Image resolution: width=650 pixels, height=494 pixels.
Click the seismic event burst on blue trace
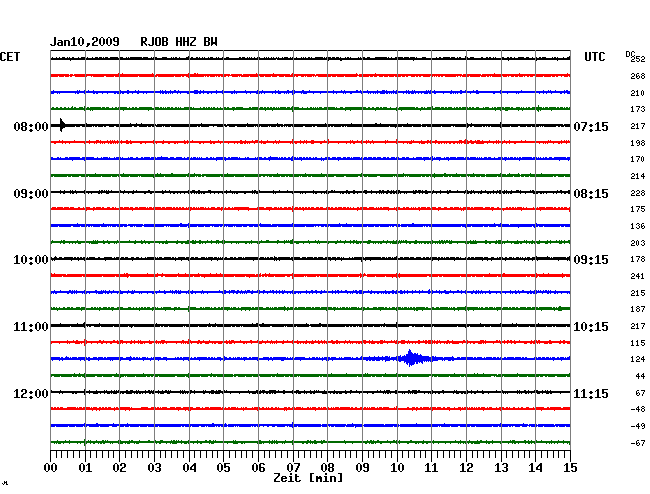415,358
